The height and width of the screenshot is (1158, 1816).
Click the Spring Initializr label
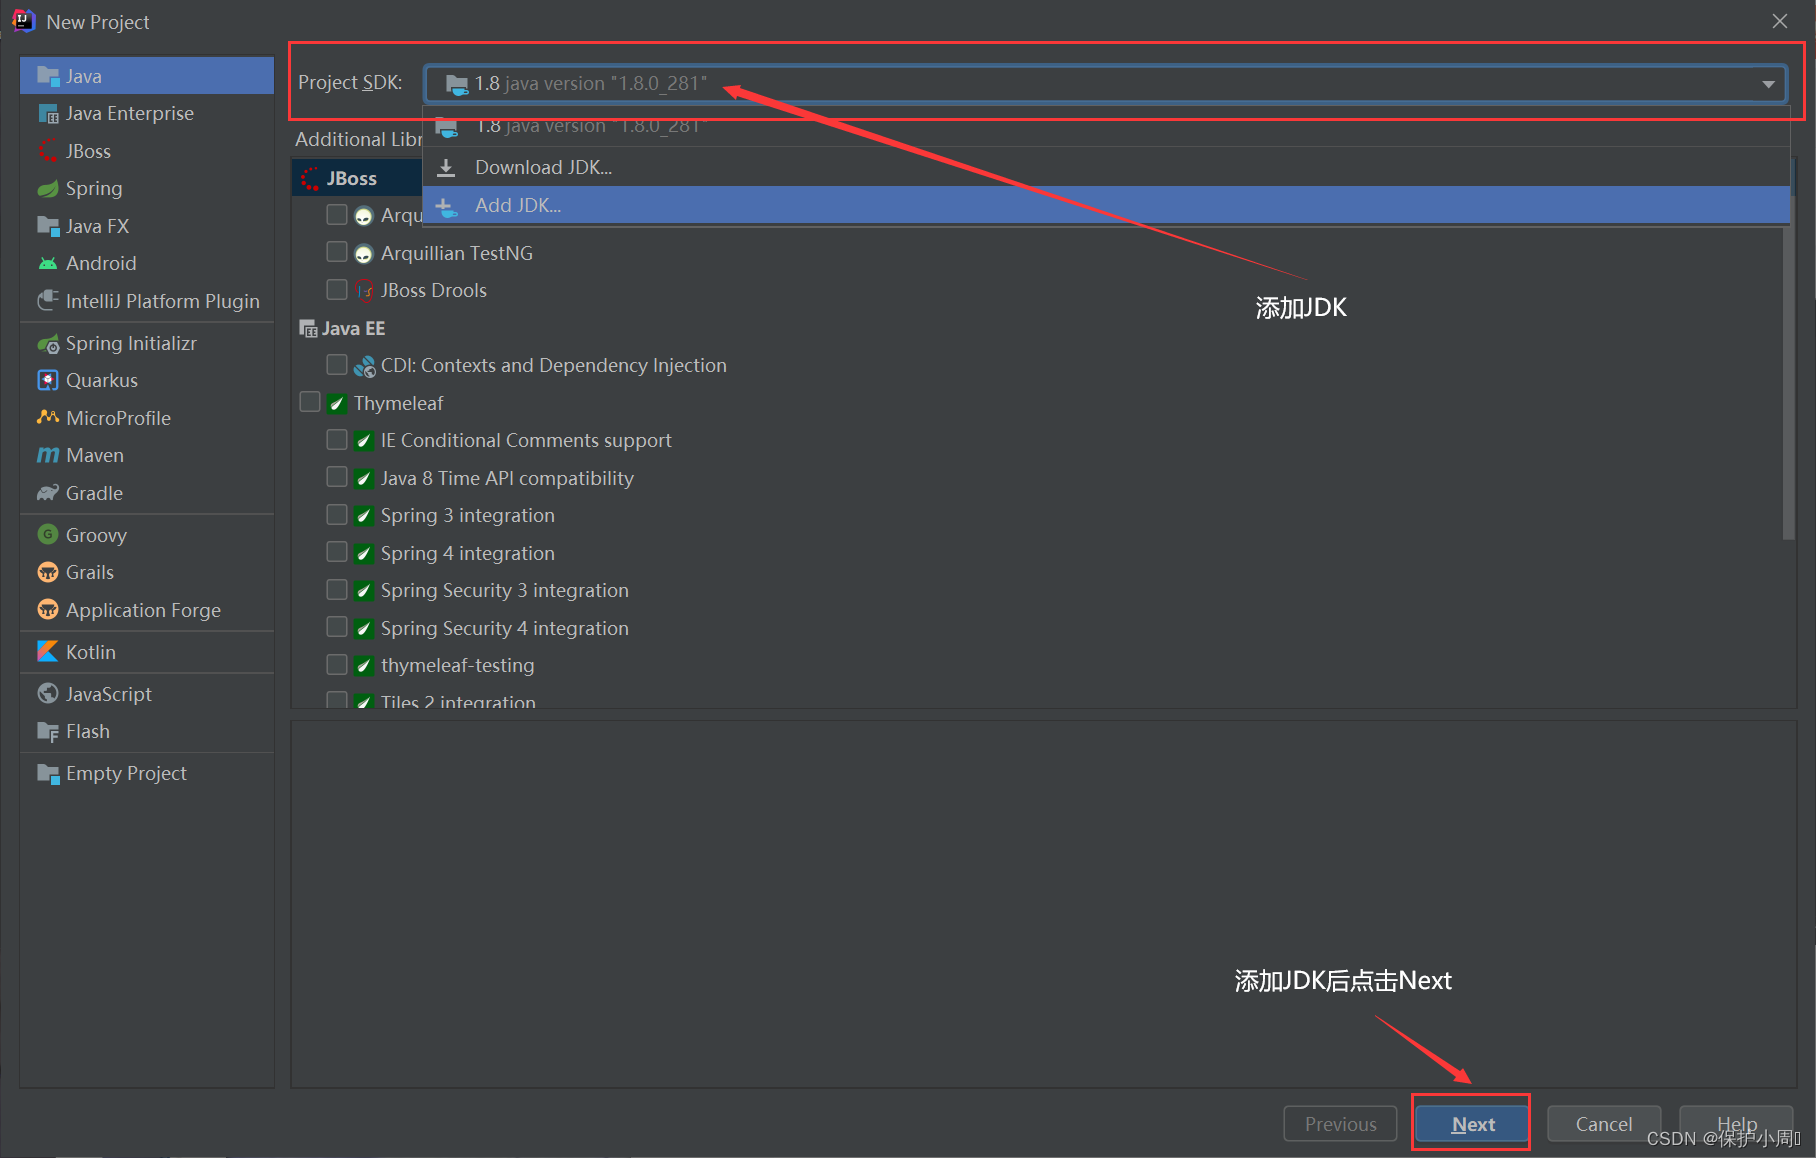[x=131, y=343]
